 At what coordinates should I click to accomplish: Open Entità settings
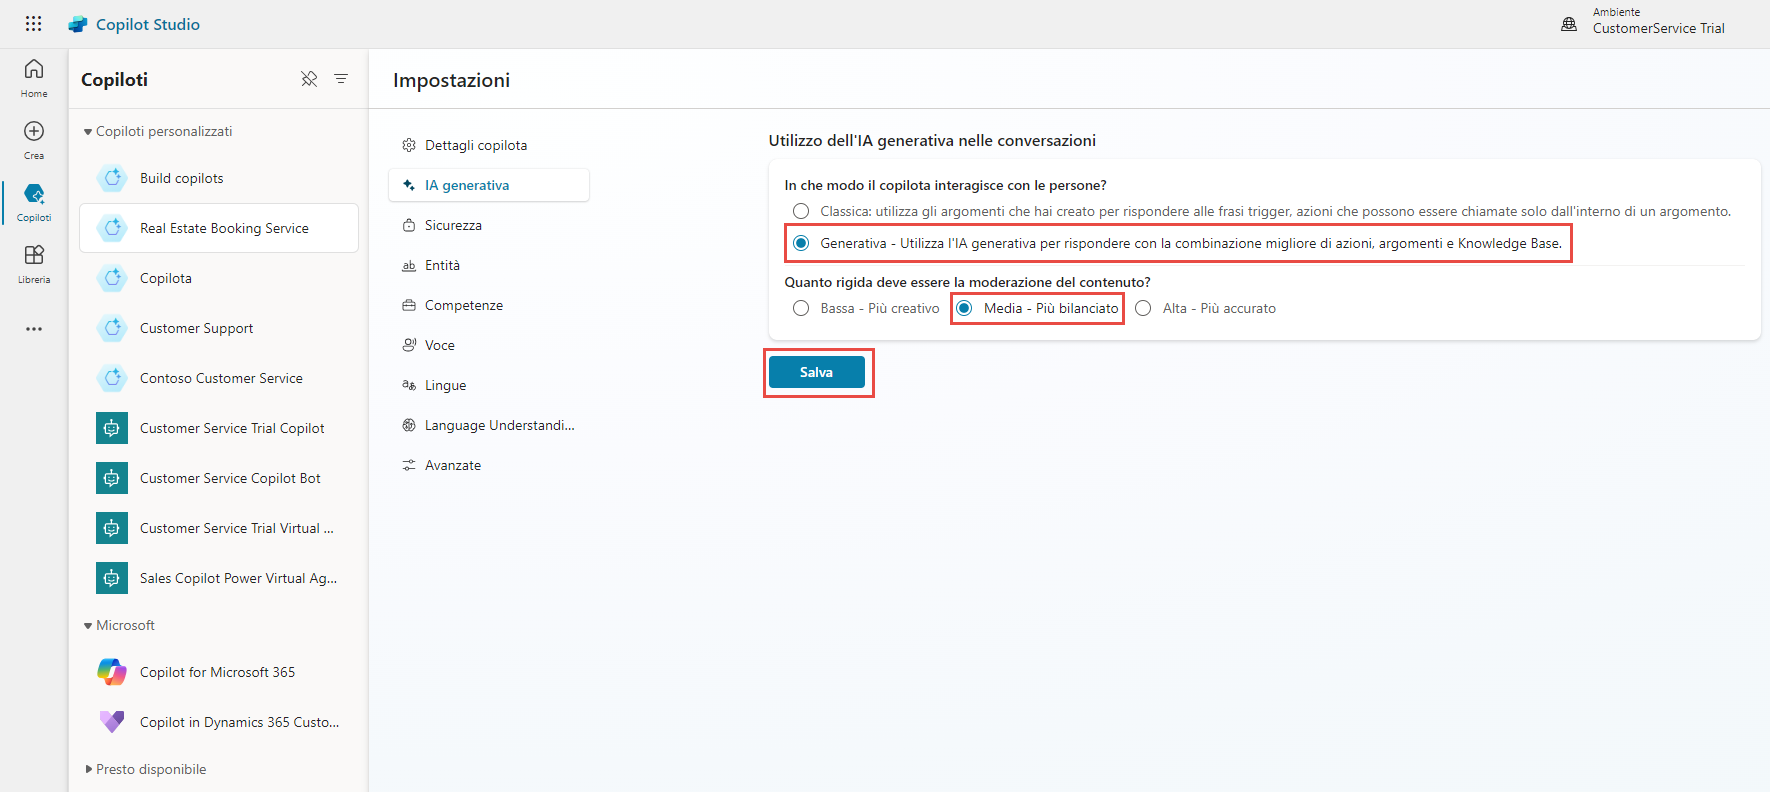489,265
